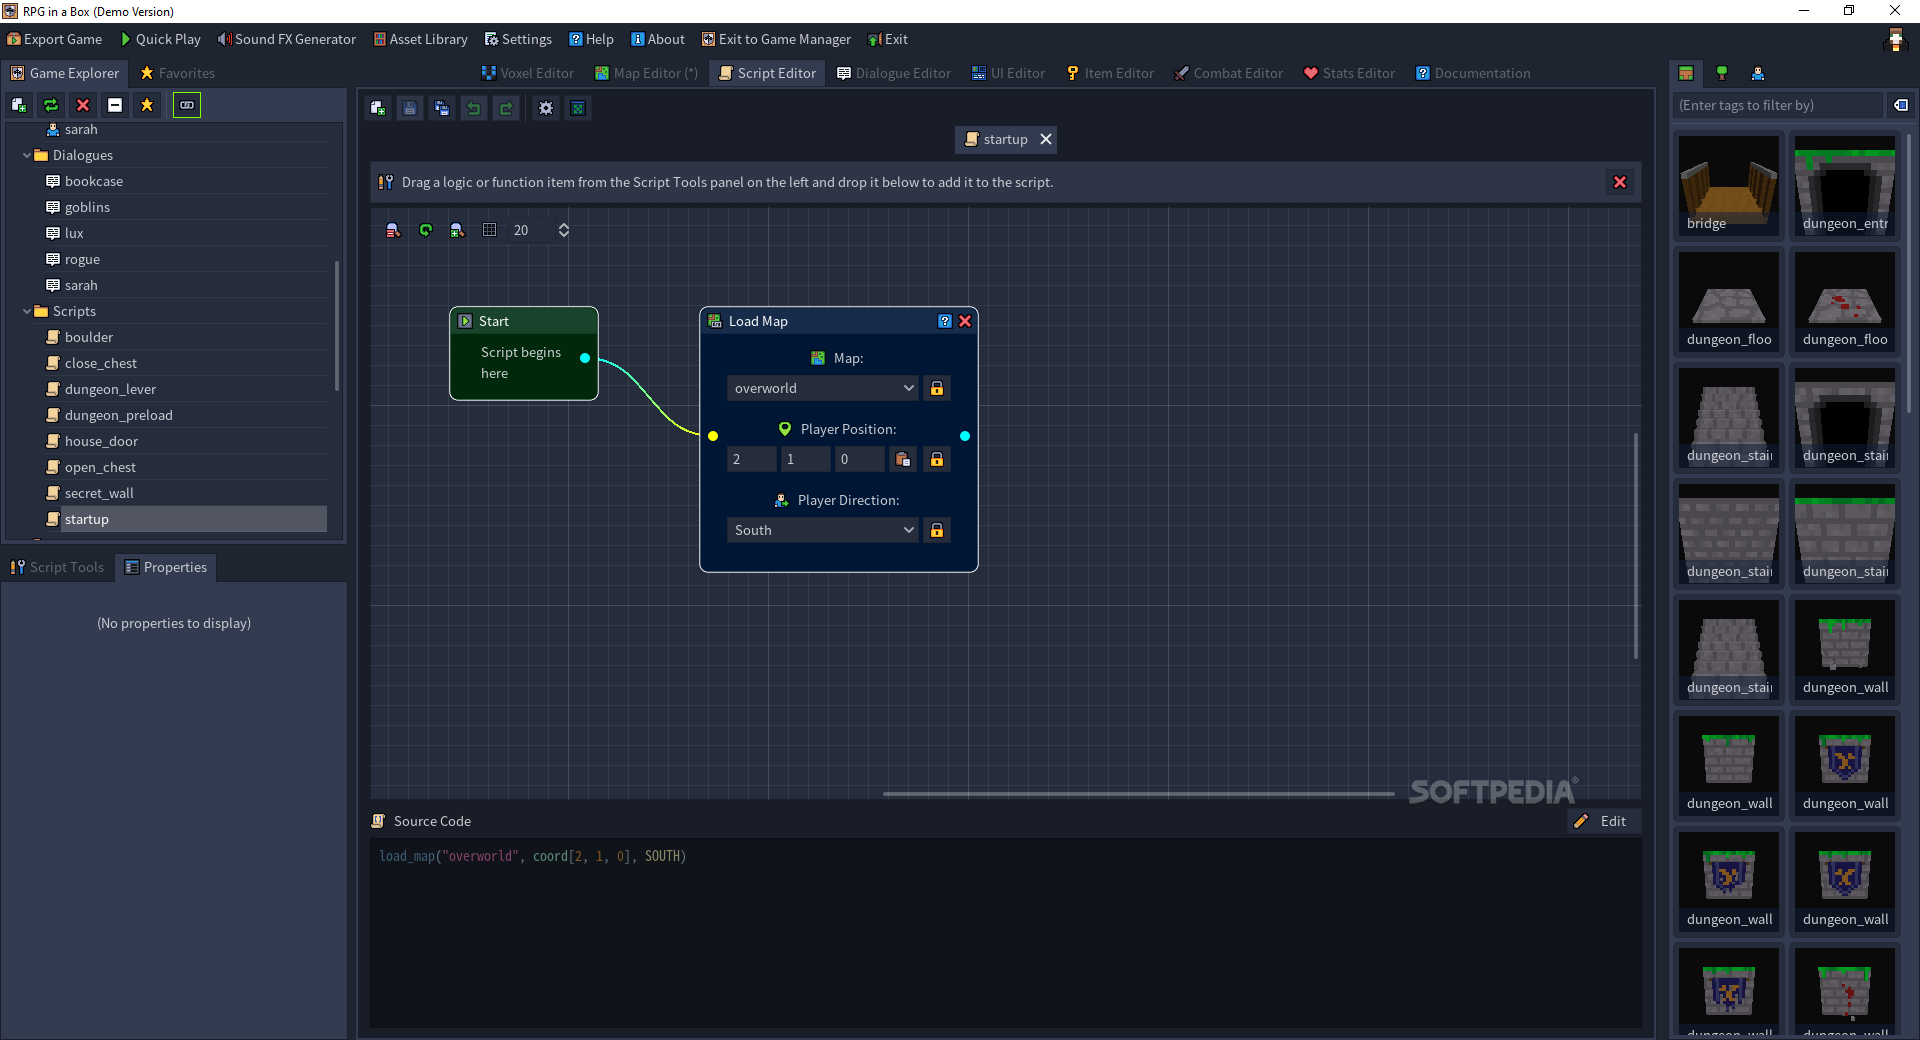Collapse the Scripts folder
Screen dimensions: 1920x1040
coord(27,311)
